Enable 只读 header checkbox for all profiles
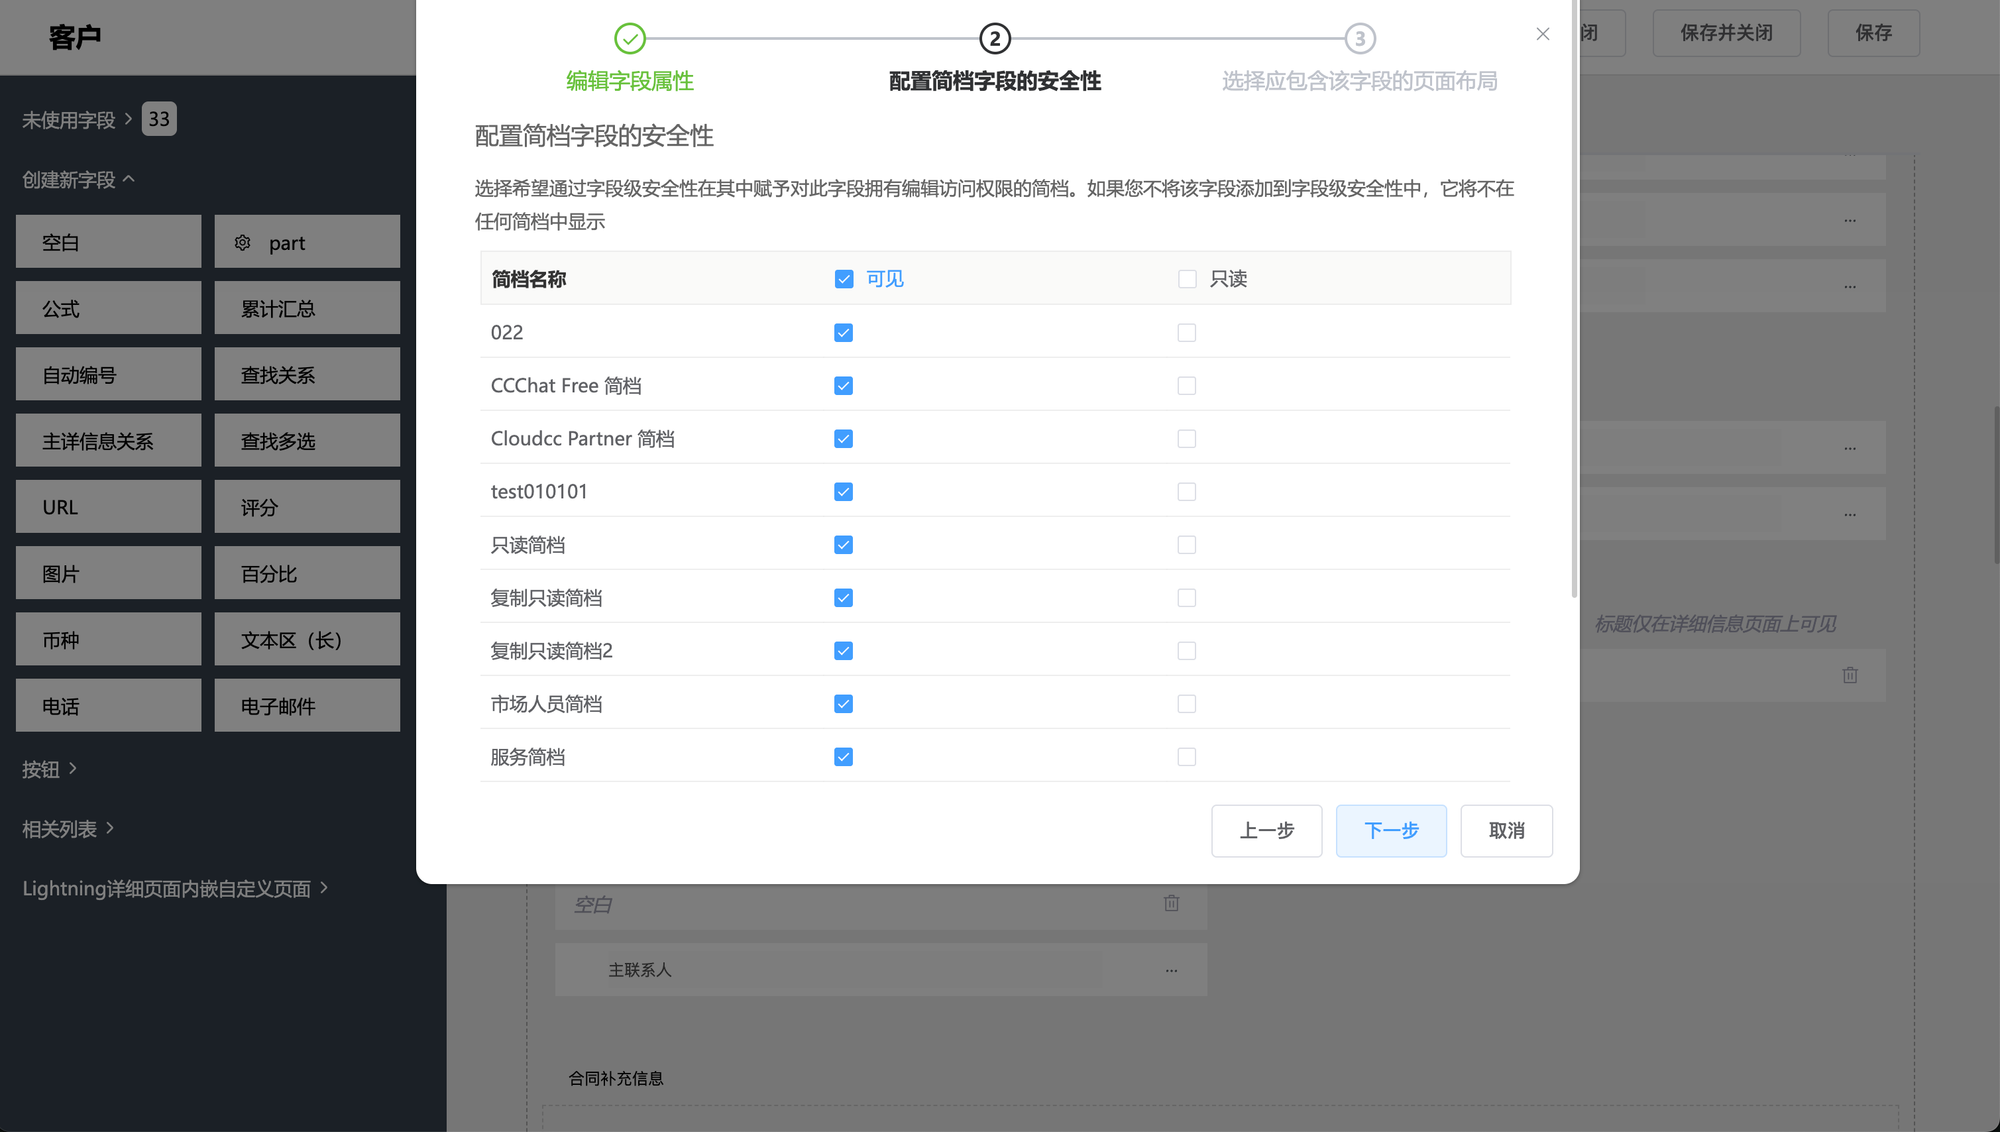 pos(1187,279)
